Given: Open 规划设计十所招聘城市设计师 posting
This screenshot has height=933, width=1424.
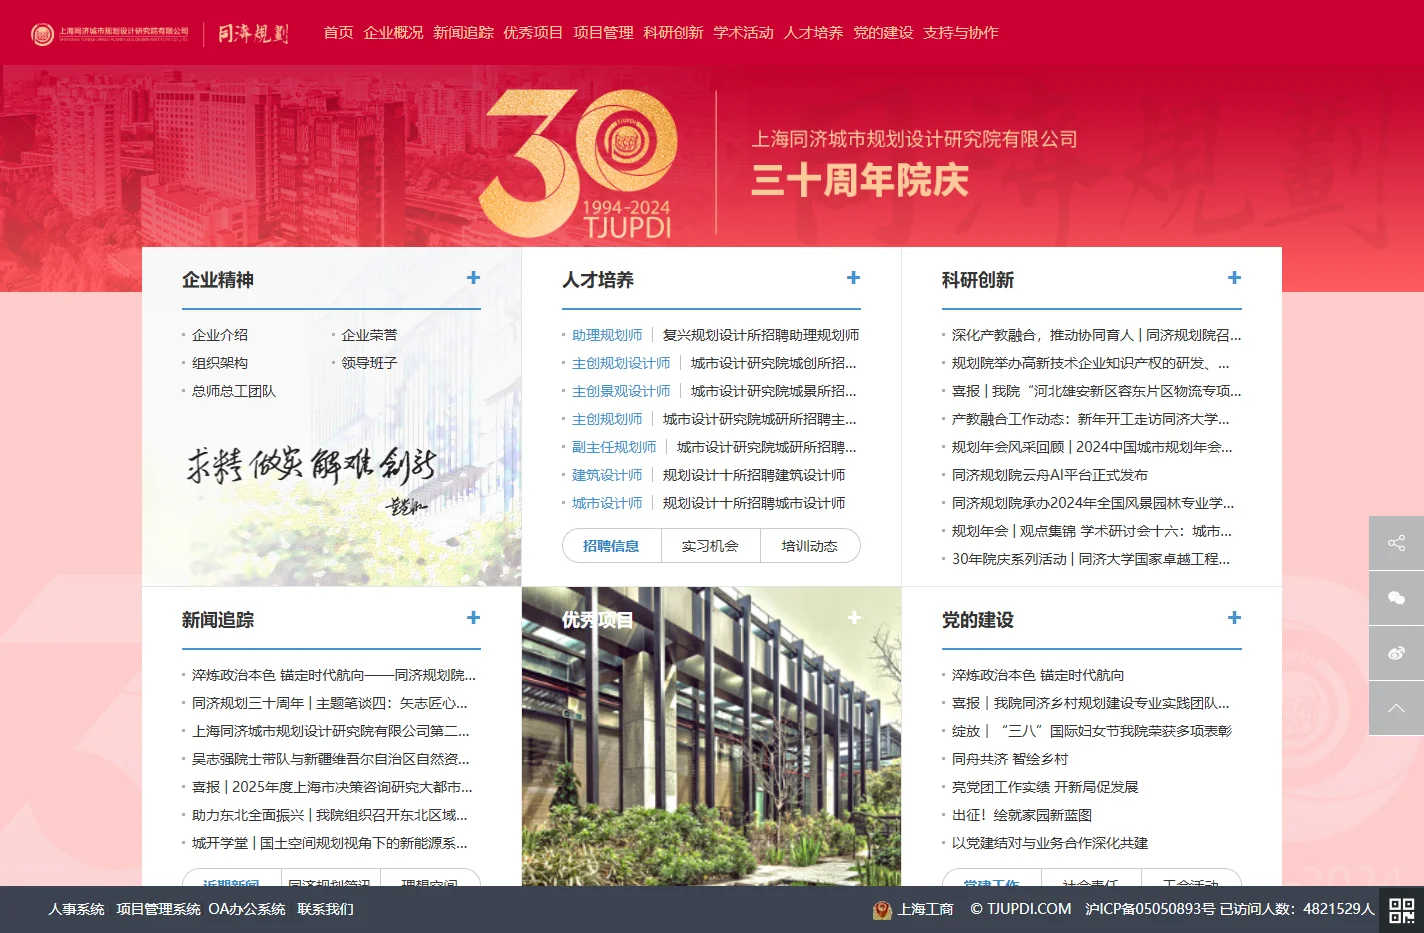Looking at the screenshot, I should [754, 503].
